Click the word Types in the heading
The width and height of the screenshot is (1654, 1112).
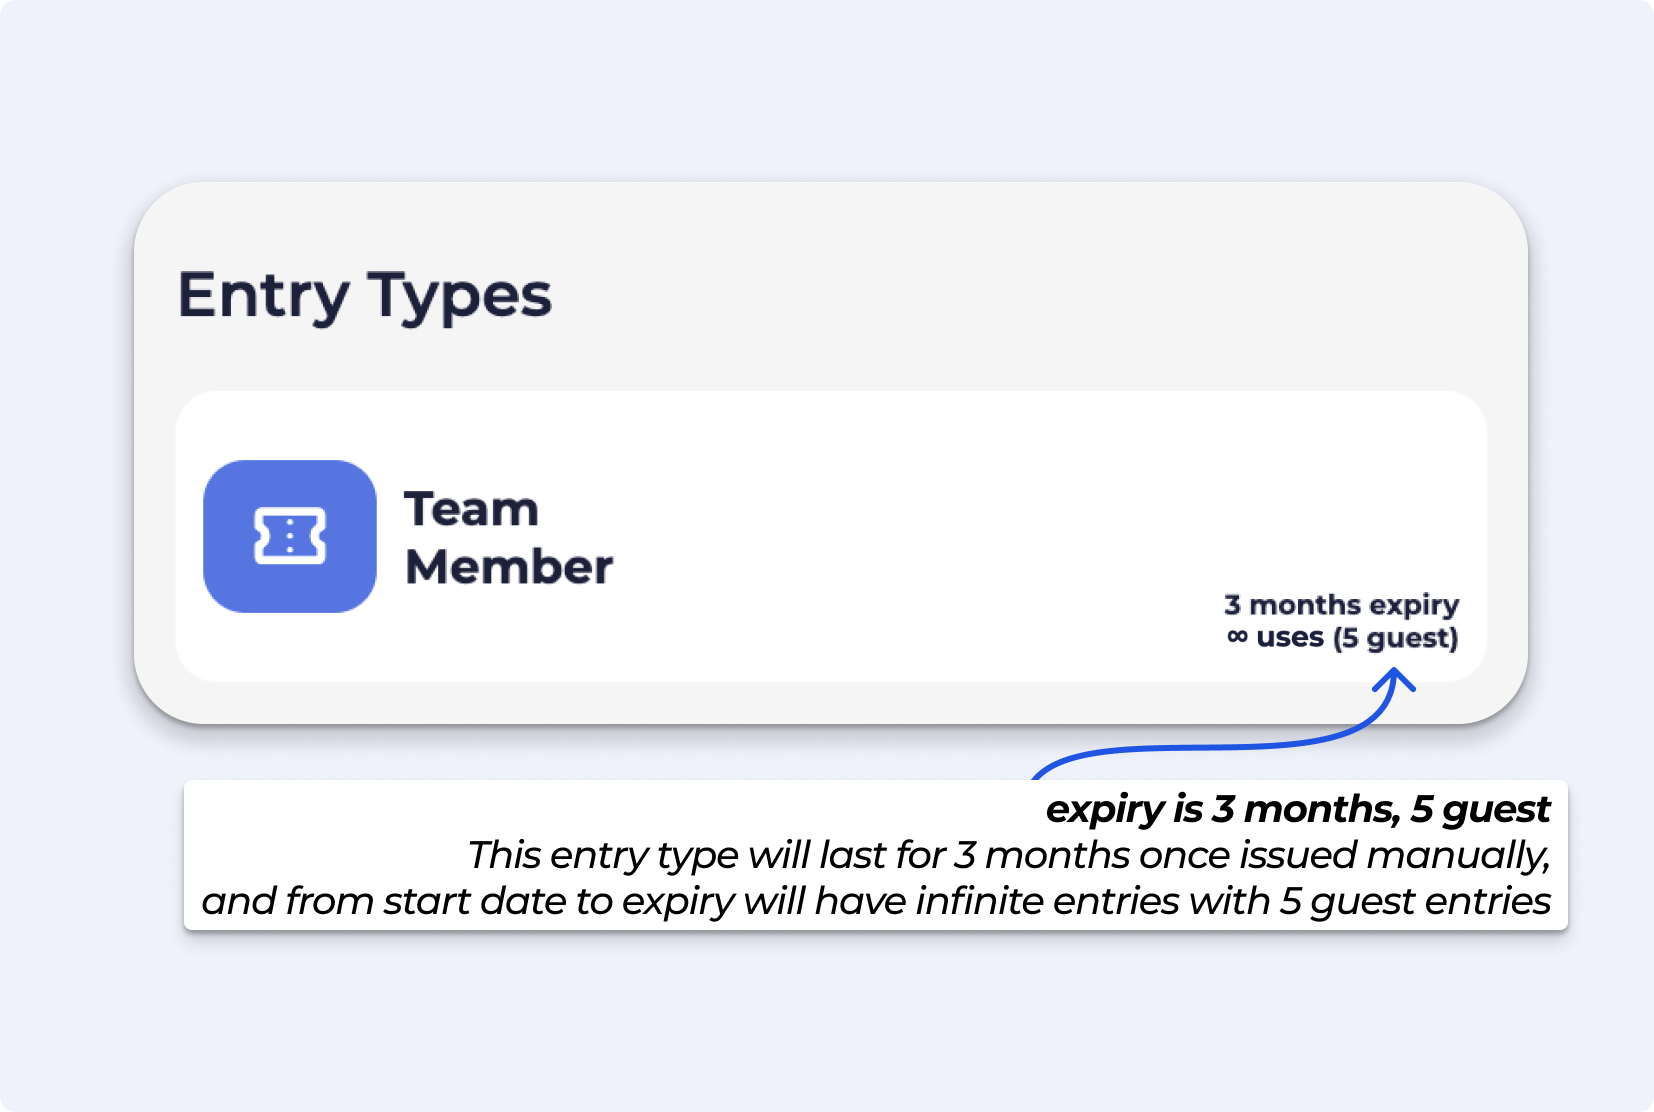[459, 296]
